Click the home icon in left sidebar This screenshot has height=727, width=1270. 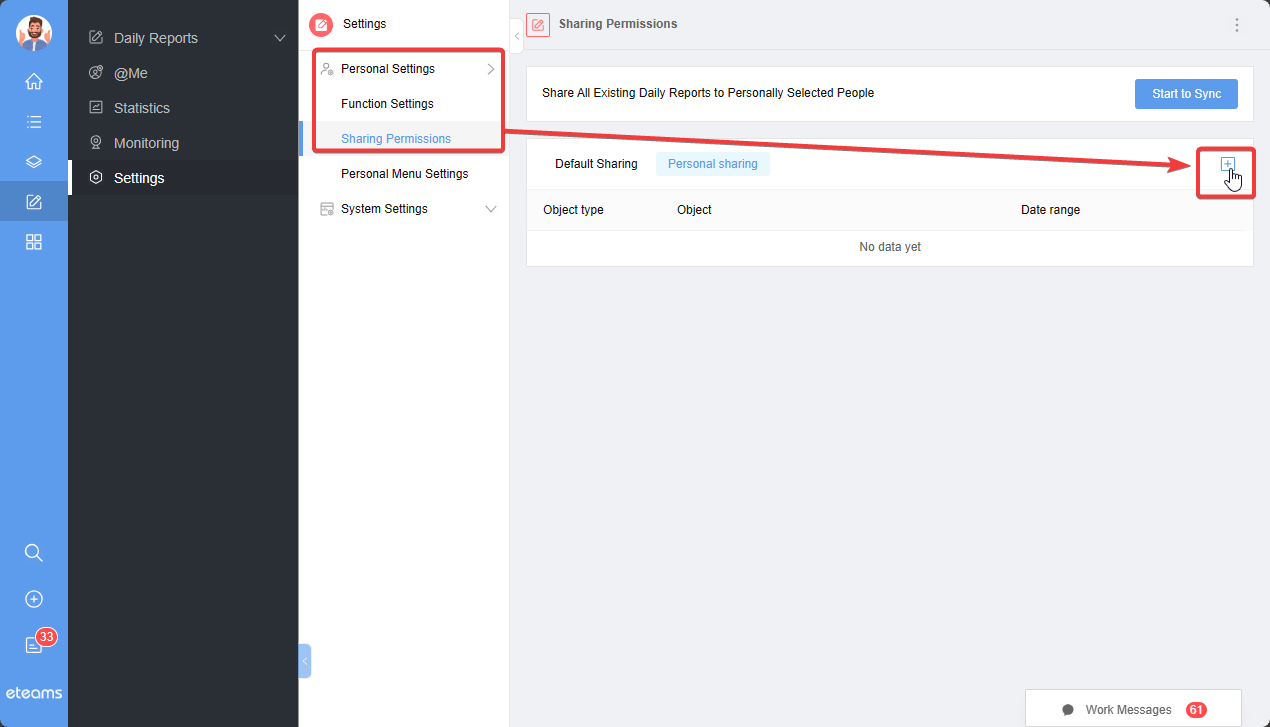34,82
